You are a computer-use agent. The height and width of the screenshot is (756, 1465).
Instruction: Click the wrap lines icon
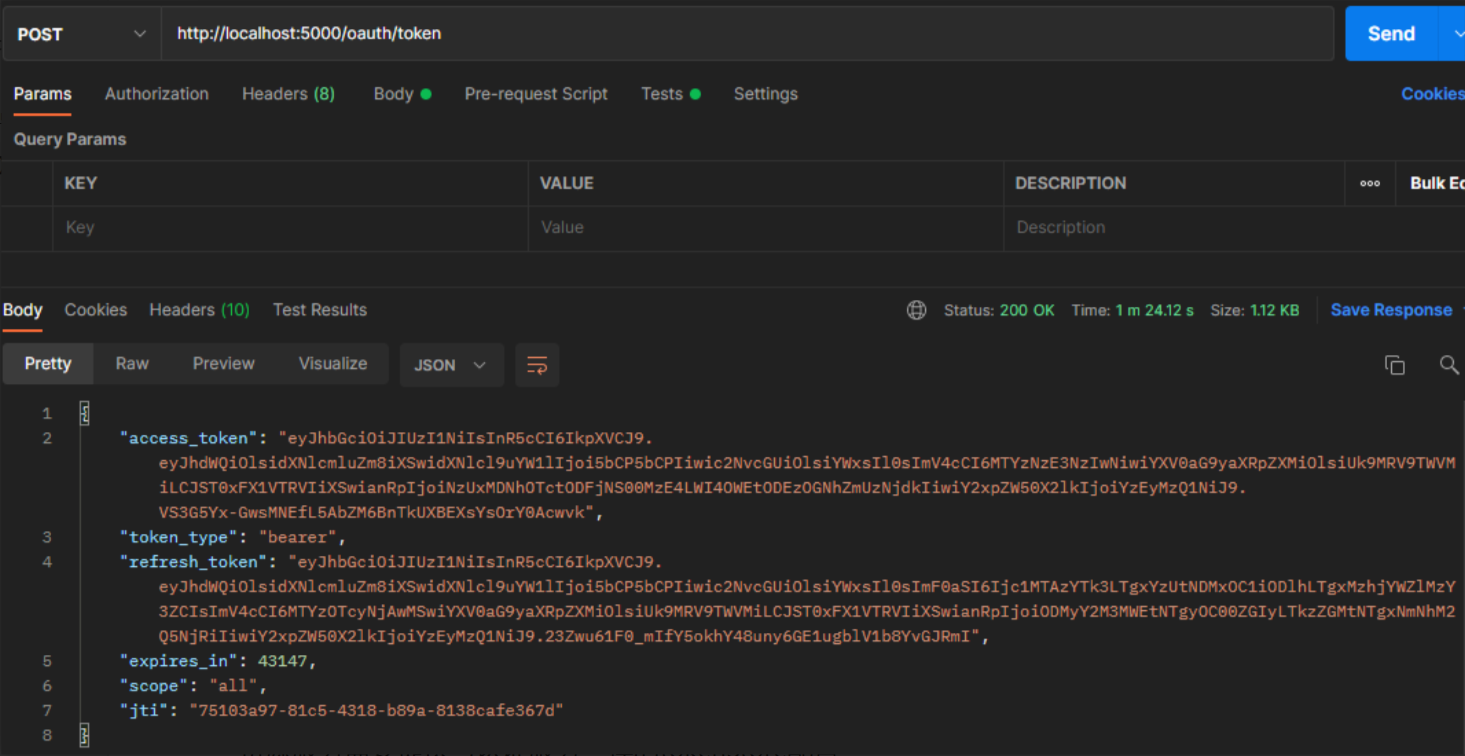click(x=537, y=365)
